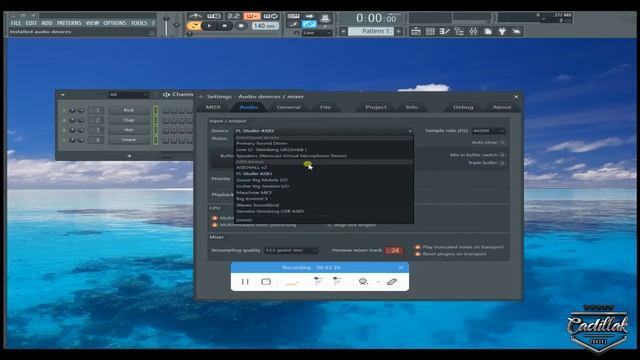Open the Line snap dropdown
This screenshot has height=360, width=640.
point(317,33)
